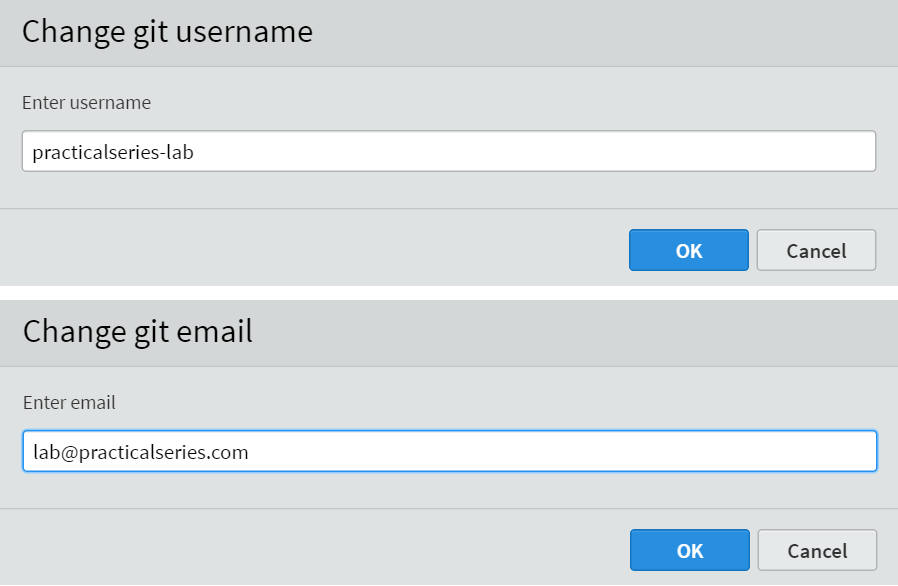Focus the Enter email input field

click(x=450, y=451)
